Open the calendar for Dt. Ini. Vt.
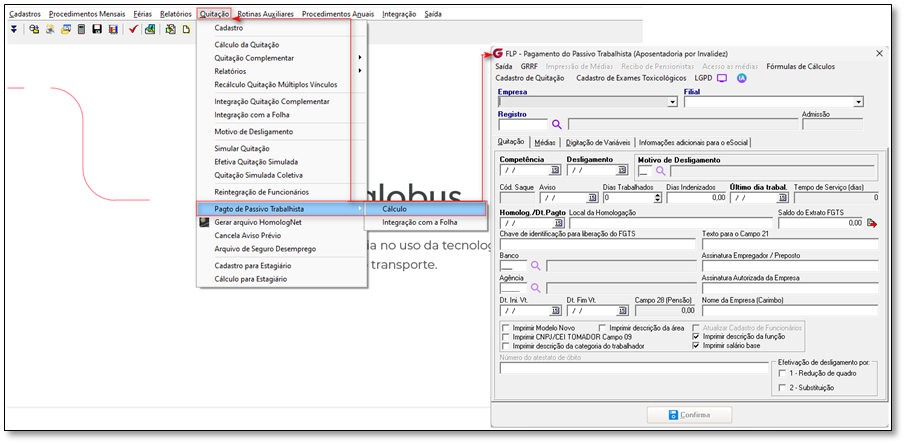The image size is (905, 444). (555, 311)
